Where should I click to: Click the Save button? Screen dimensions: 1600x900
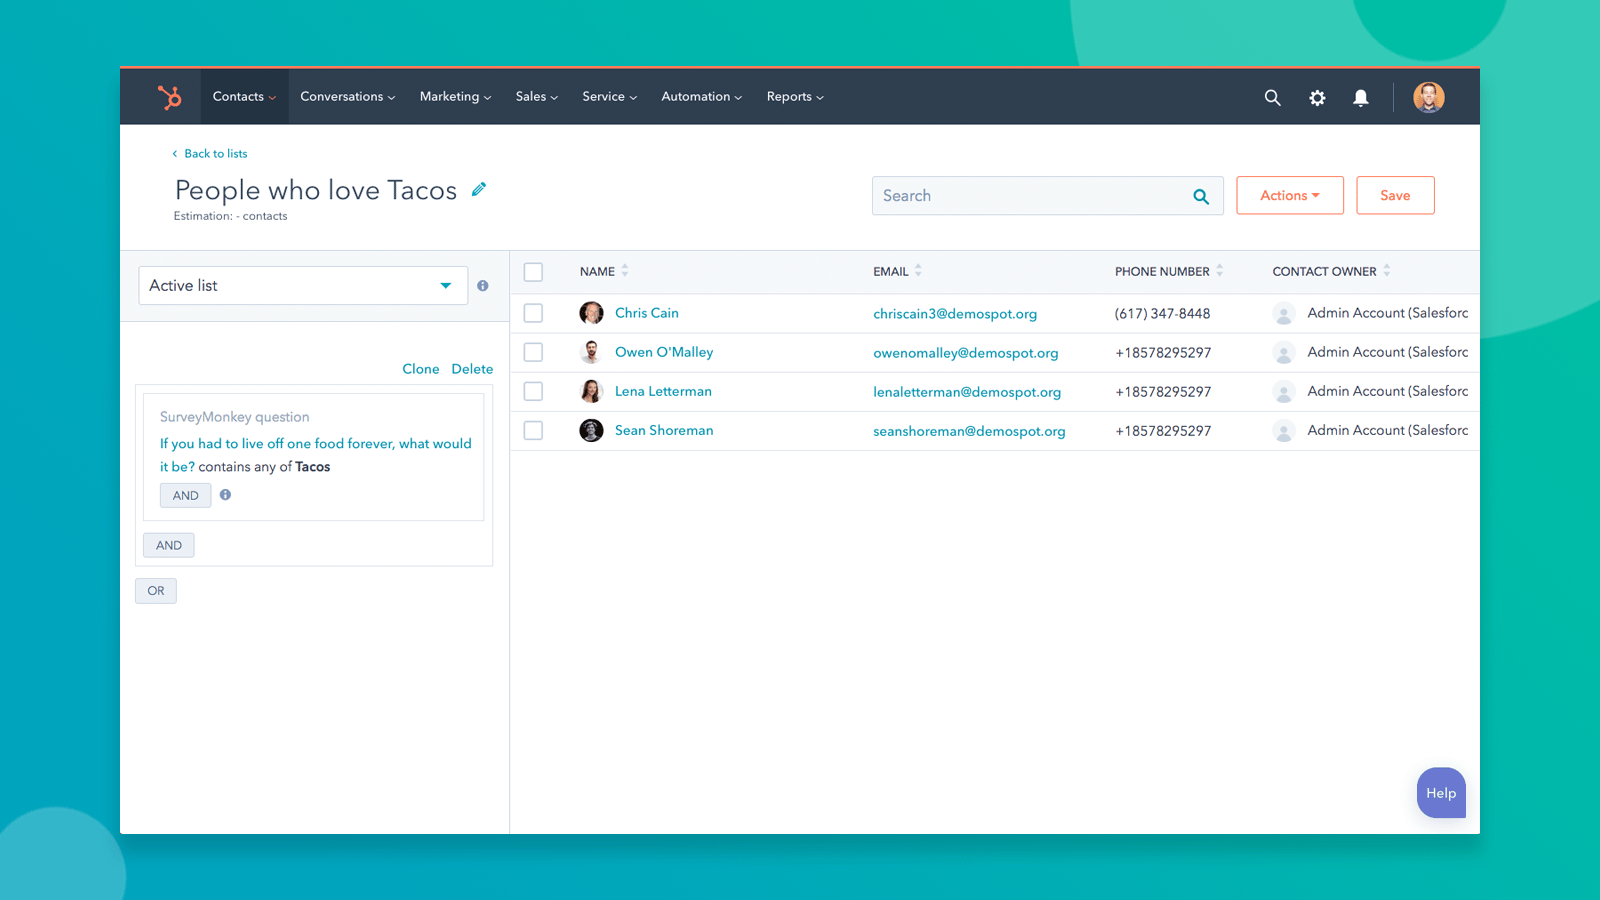point(1395,196)
